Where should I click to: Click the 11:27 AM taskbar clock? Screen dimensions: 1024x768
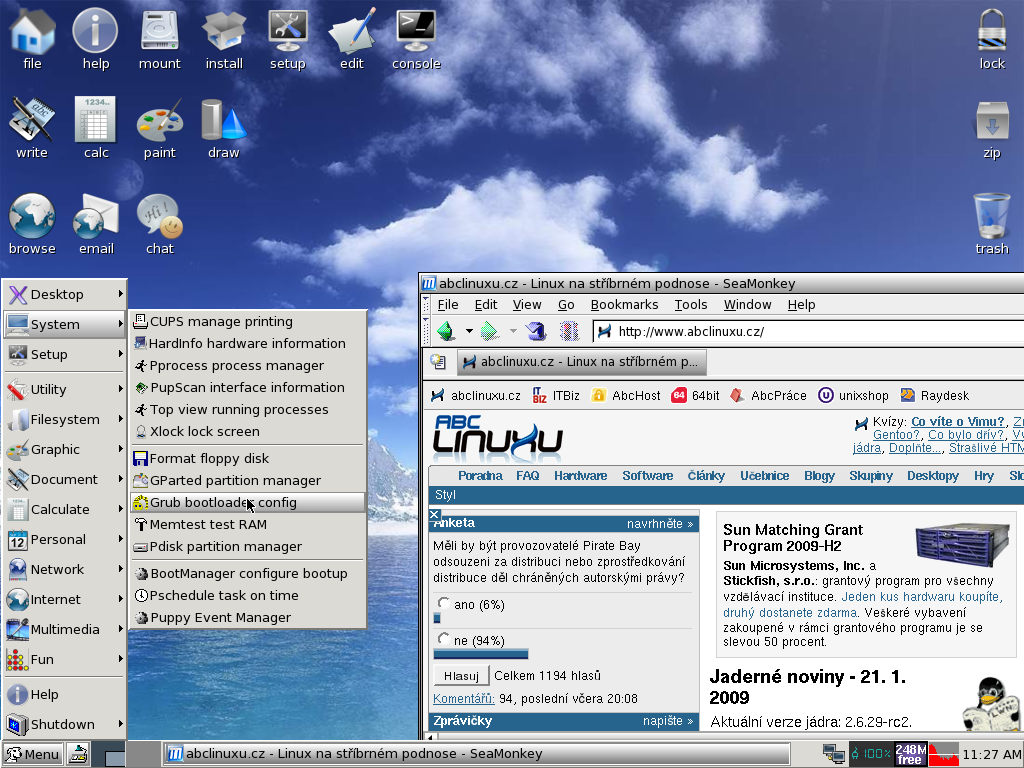991,754
